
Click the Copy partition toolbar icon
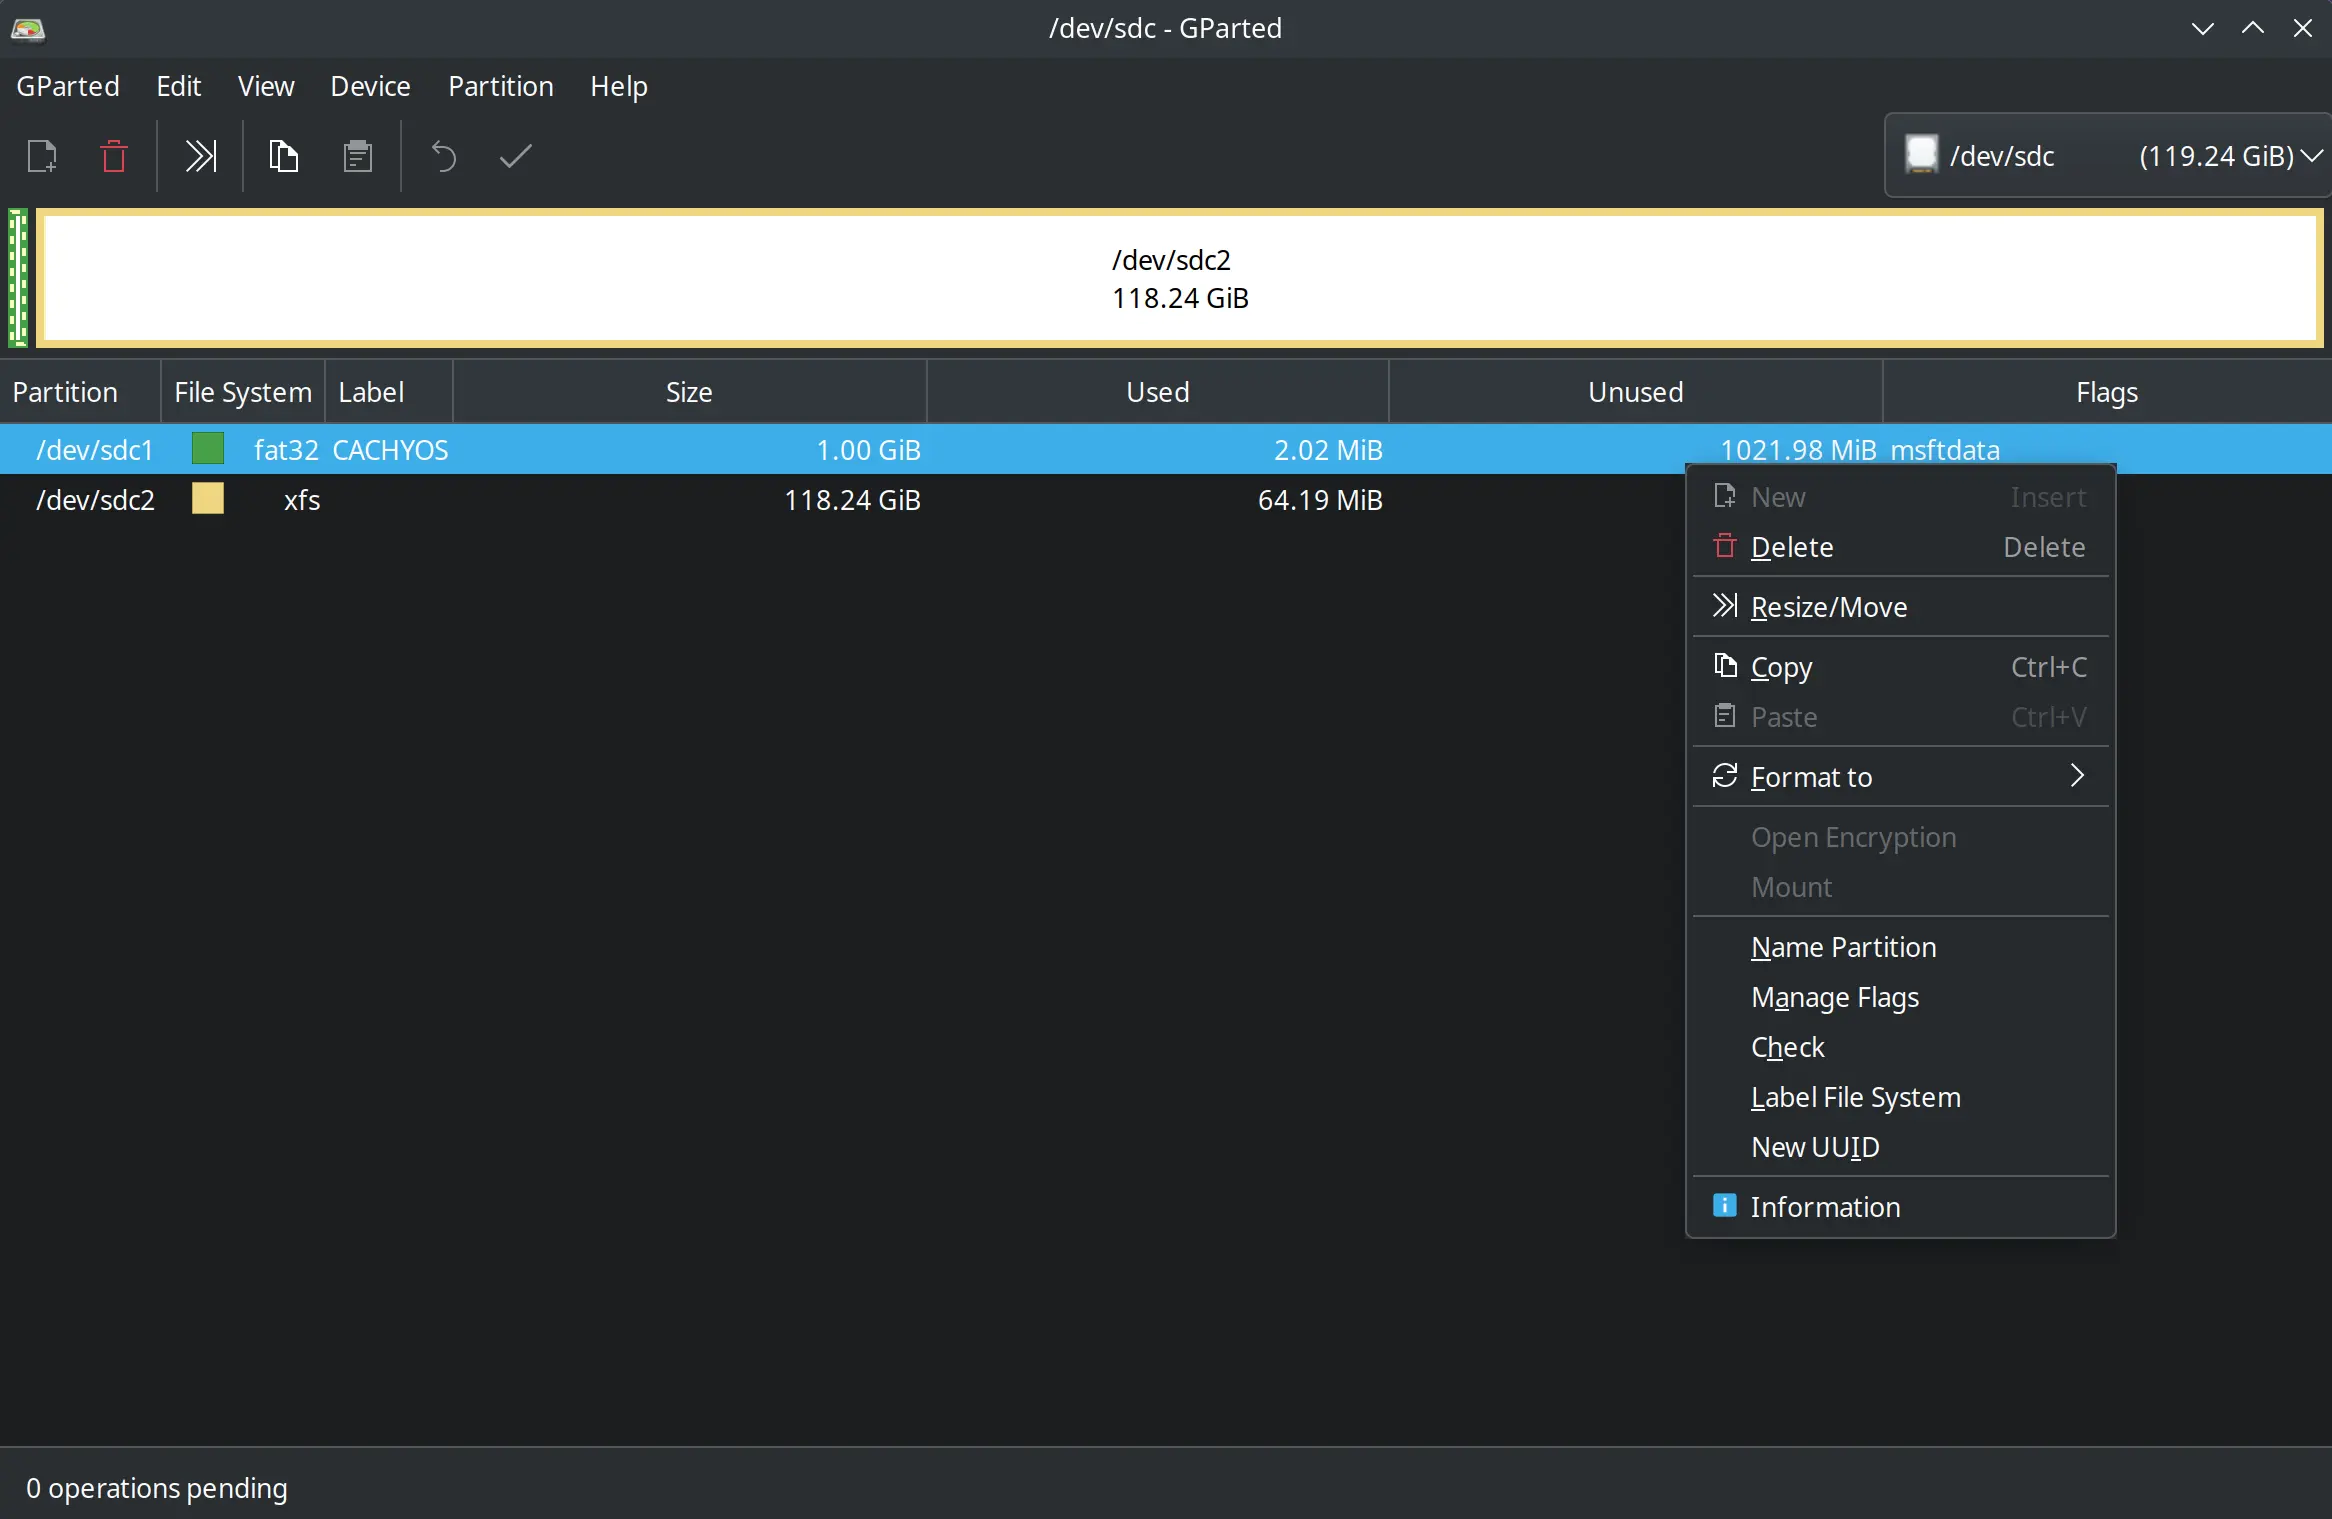point(284,157)
